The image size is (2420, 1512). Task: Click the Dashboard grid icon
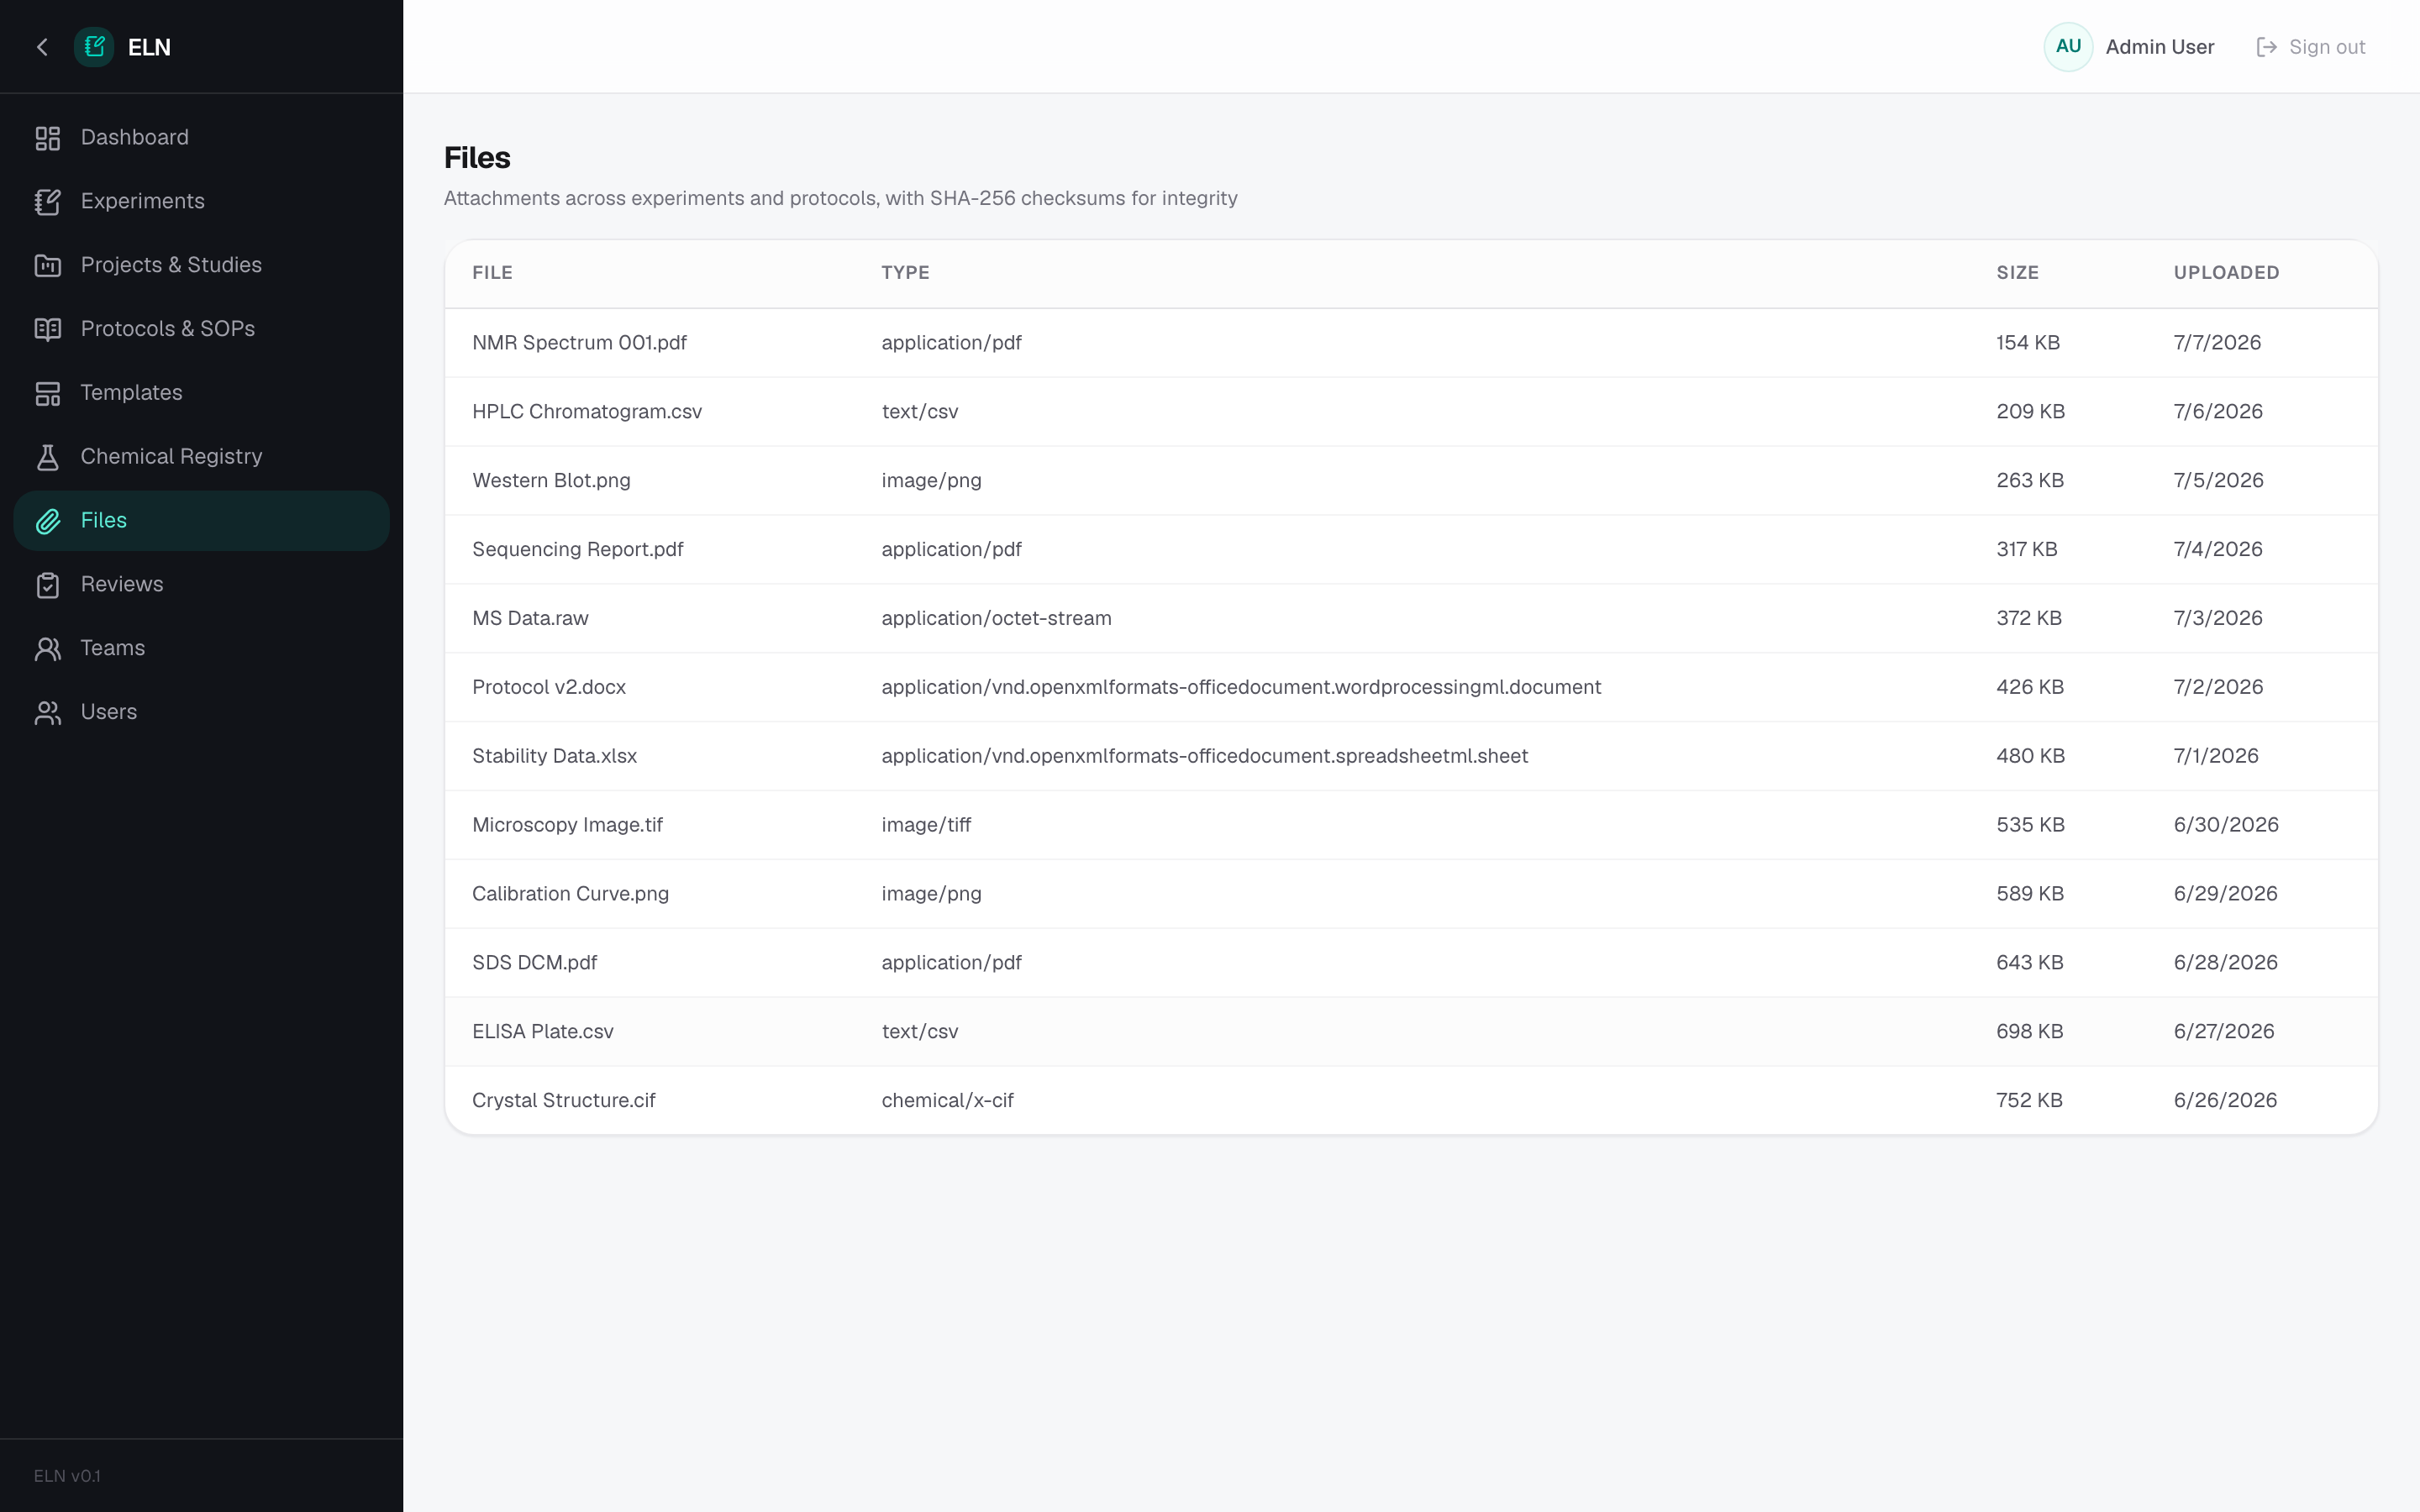tap(48, 138)
